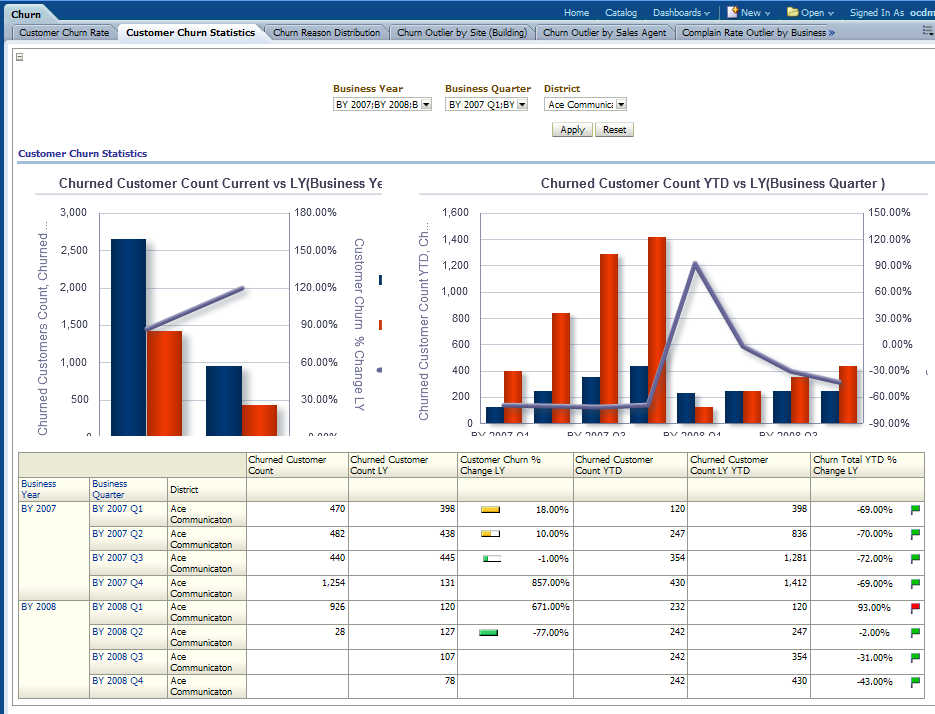Click the green gauge bar for -77.00%

click(x=489, y=632)
